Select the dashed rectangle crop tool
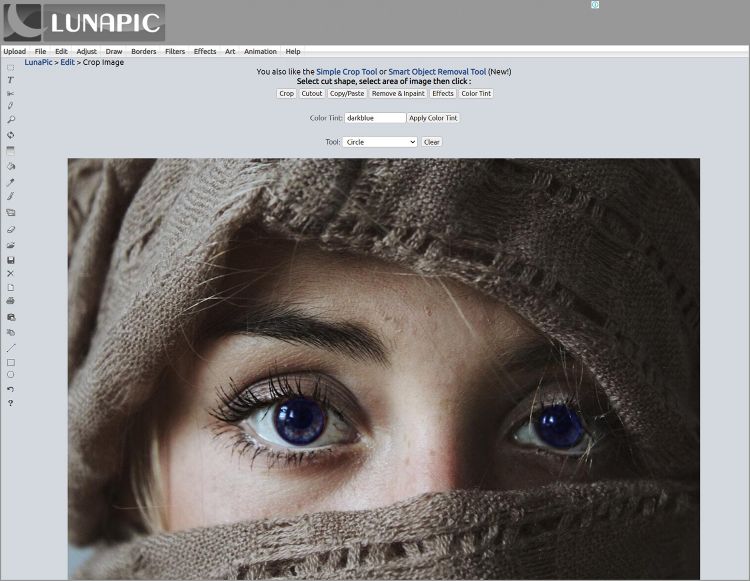750x581 pixels. click(11, 67)
